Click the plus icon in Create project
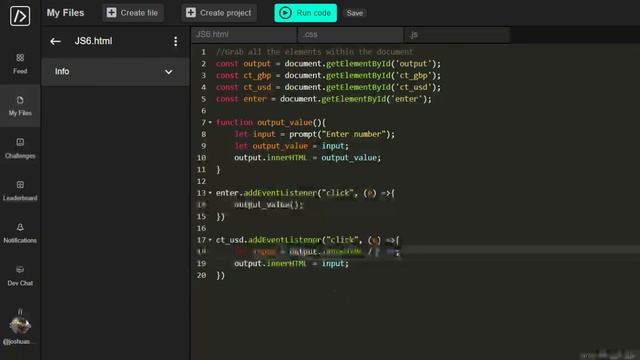The width and height of the screenshot is (640, 360). (x=191, y=13)
